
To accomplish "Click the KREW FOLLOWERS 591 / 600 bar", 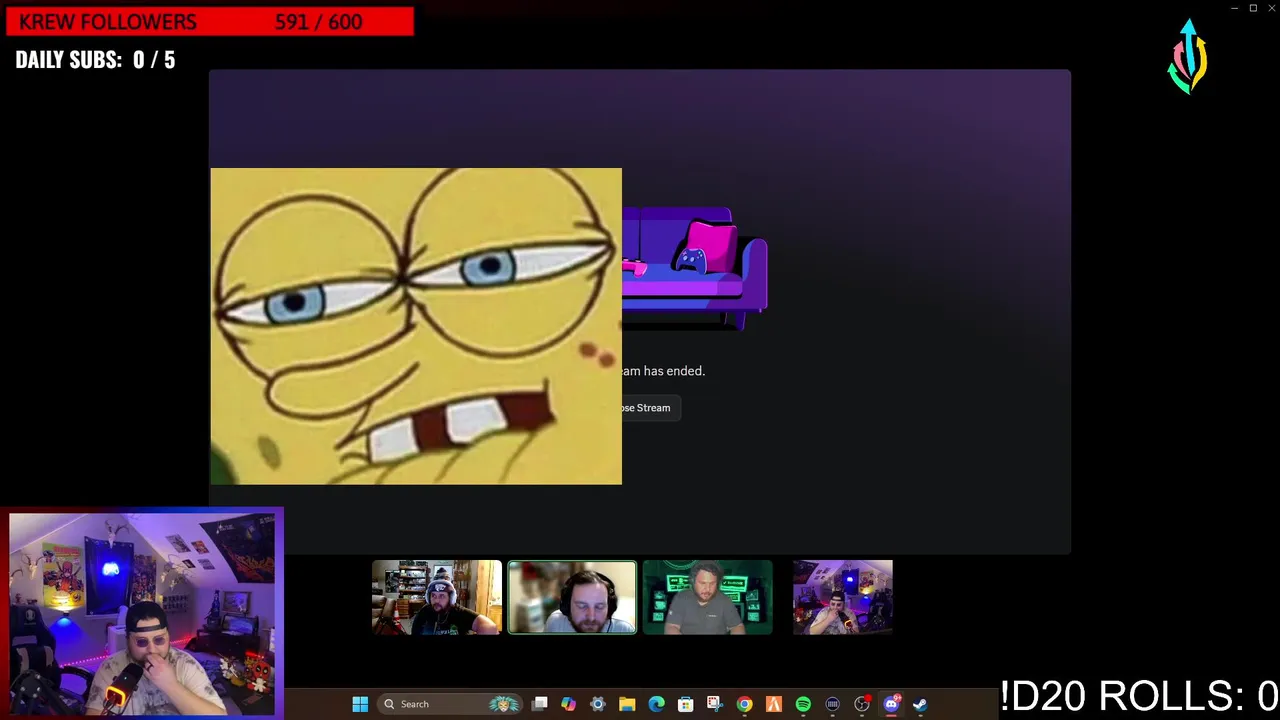I will 210,22.
